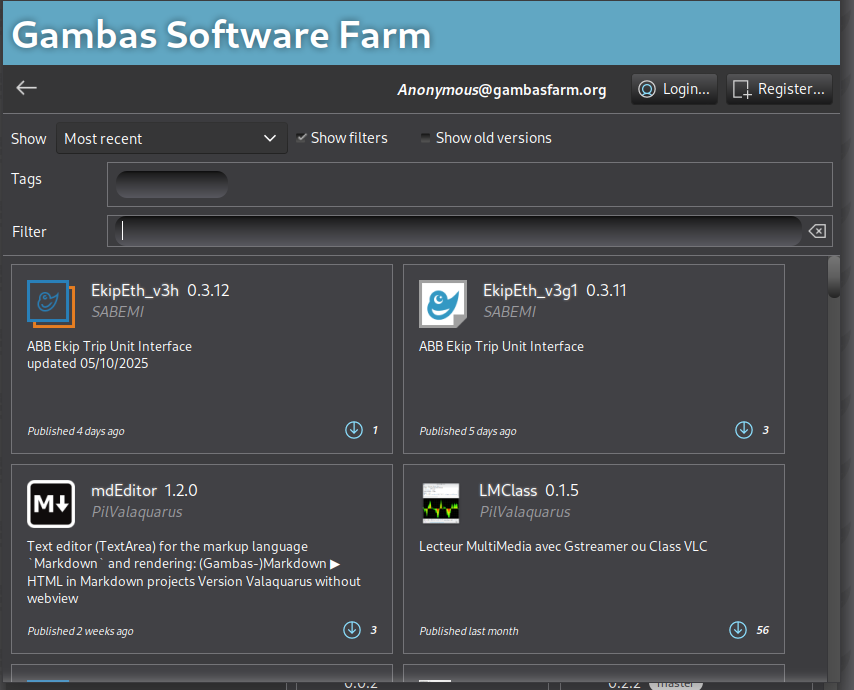Click the mdEditor Markdown icon
The width and height of the screenshot is (854, 690).
click(51, 504)
